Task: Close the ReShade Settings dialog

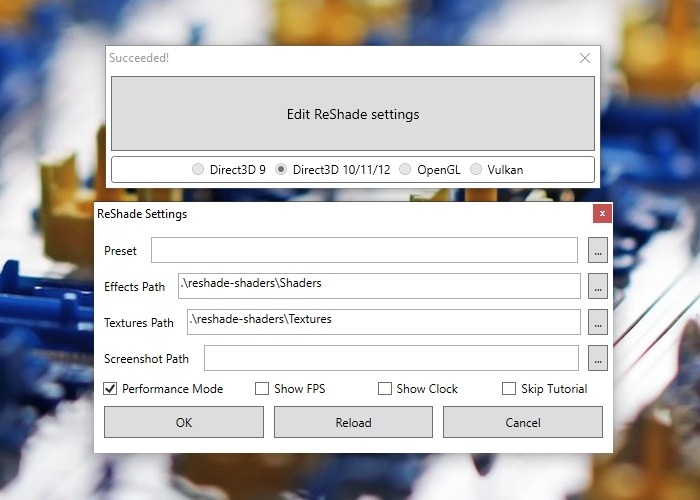Action: point(602,213)
